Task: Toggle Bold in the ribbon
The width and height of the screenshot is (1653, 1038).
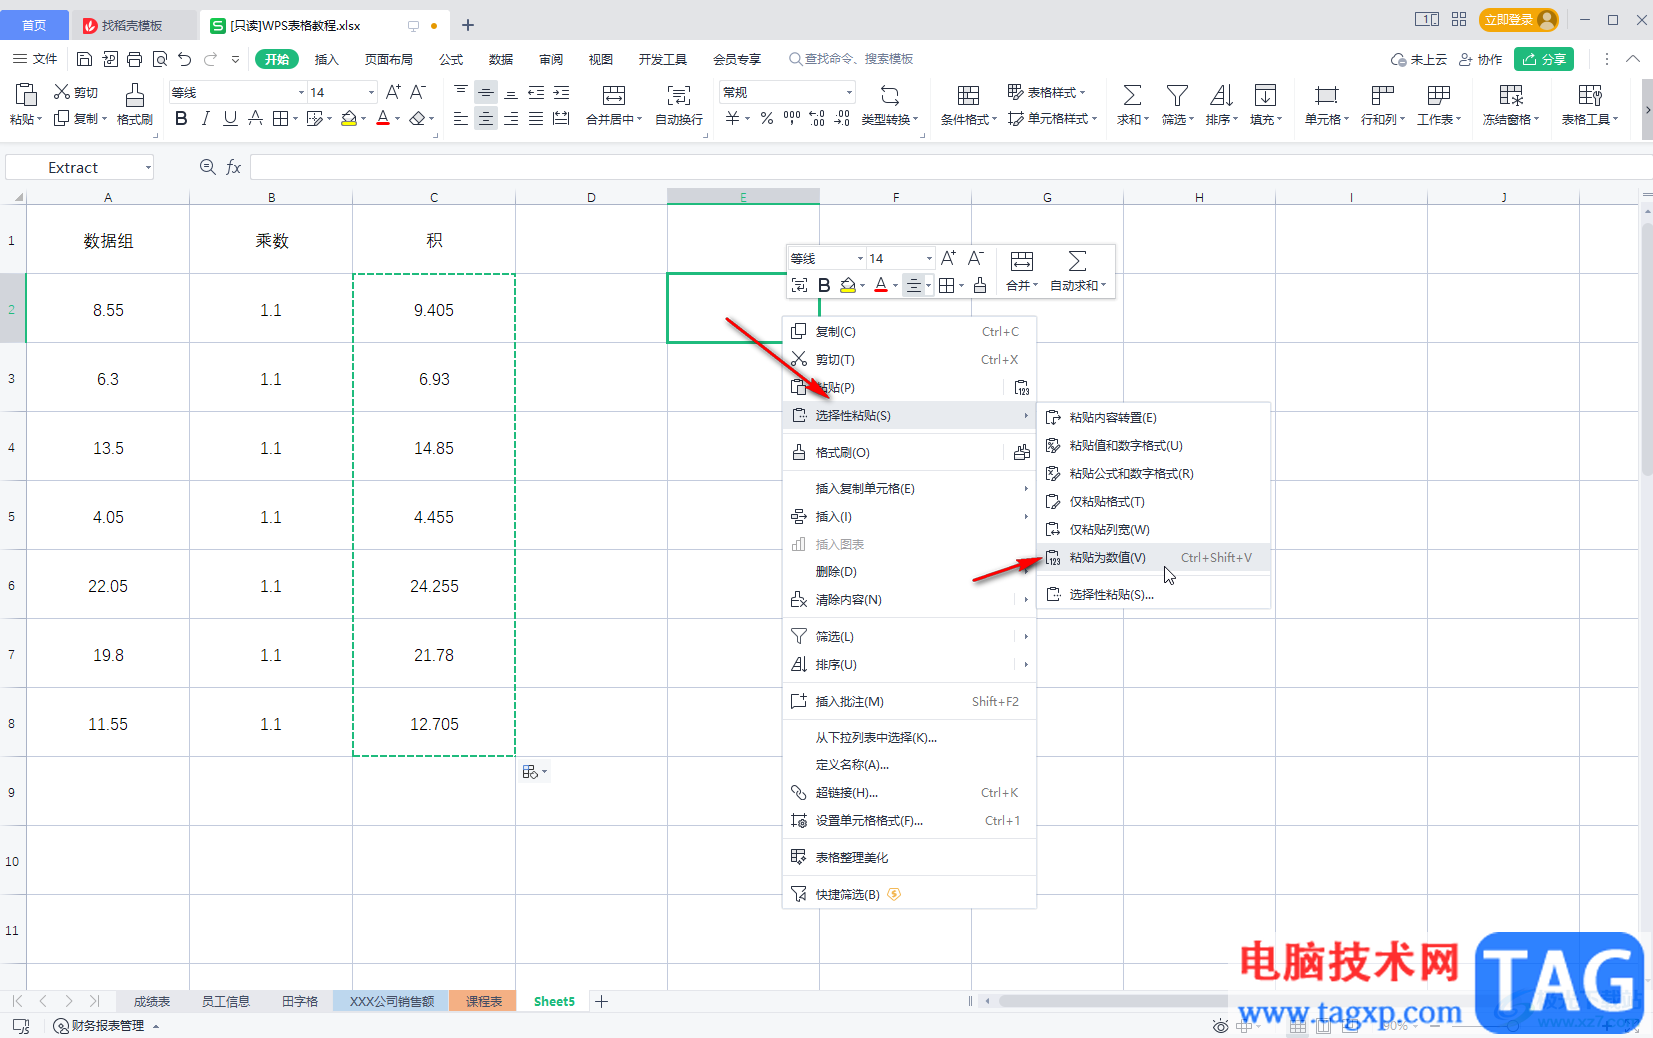Action: pyautogui.click(x=181, y=118)
